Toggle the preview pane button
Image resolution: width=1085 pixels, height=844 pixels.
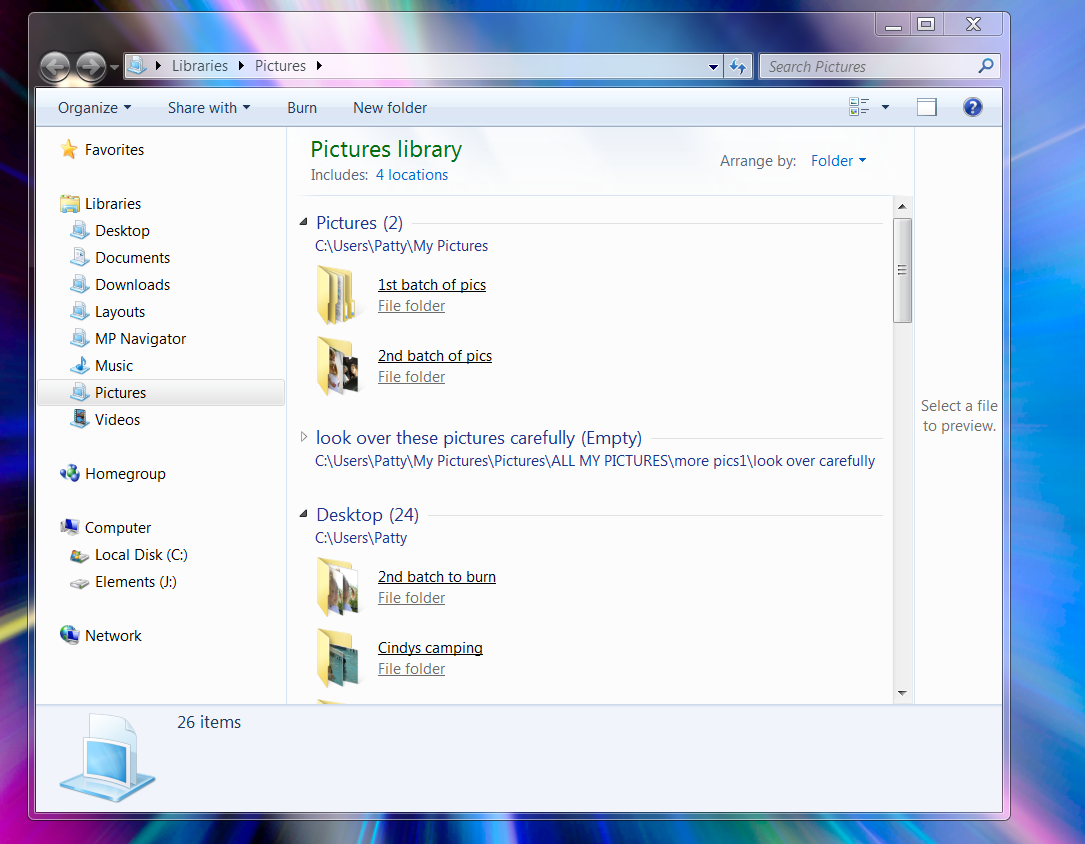coord(927,107)
